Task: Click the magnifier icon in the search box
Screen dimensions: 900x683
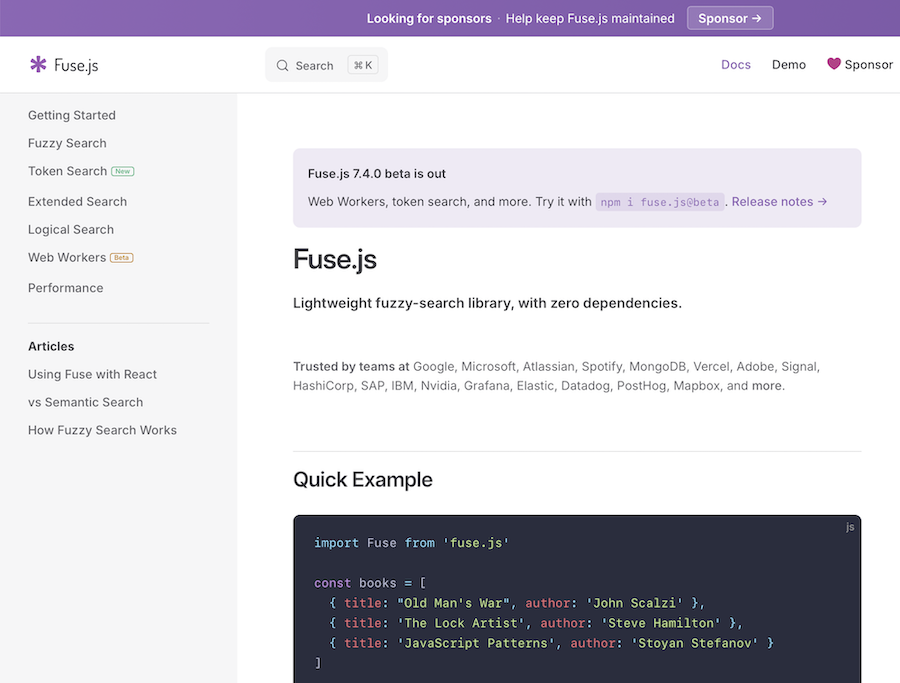Action: pyautogui.click(x=282, y=65)
